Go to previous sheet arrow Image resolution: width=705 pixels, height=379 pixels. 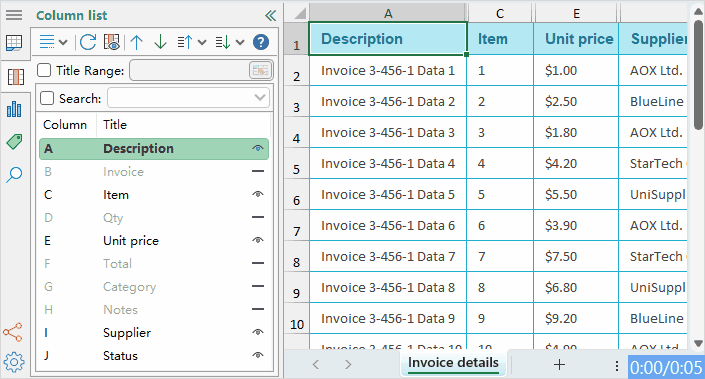[x=316, y=364]
